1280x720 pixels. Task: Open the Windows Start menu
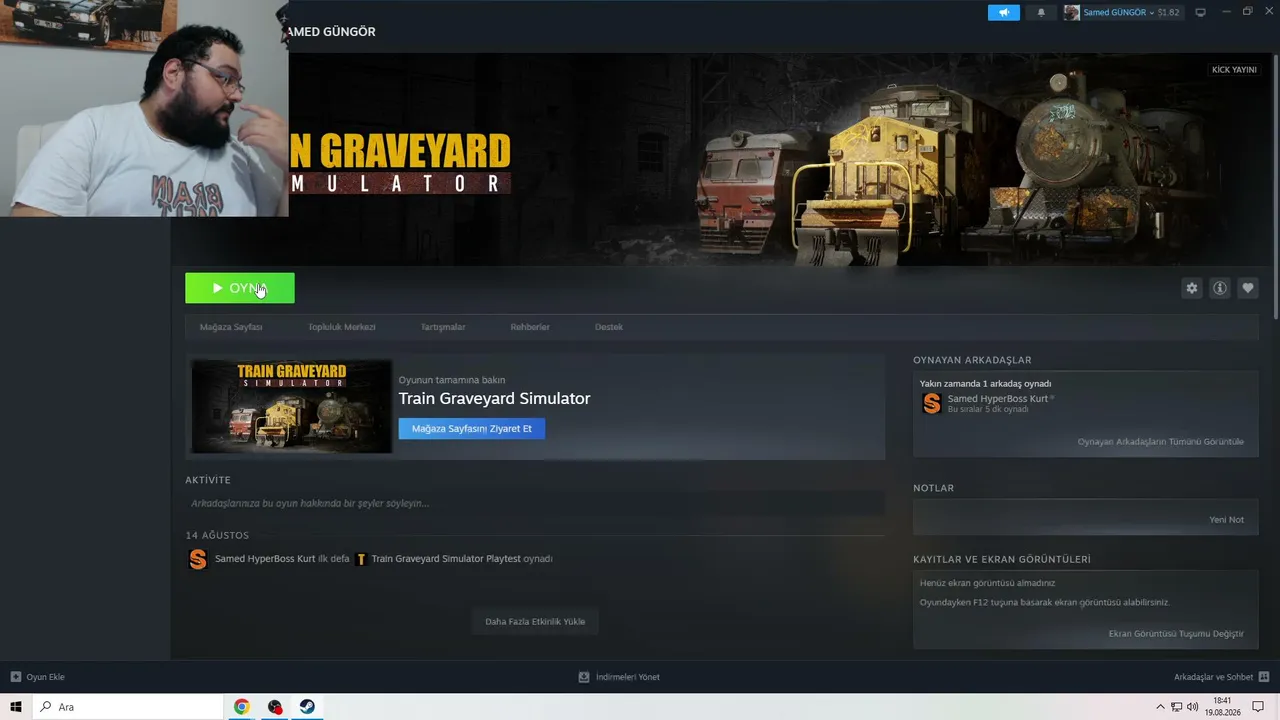pyautogui.click(x=16, y=707)
